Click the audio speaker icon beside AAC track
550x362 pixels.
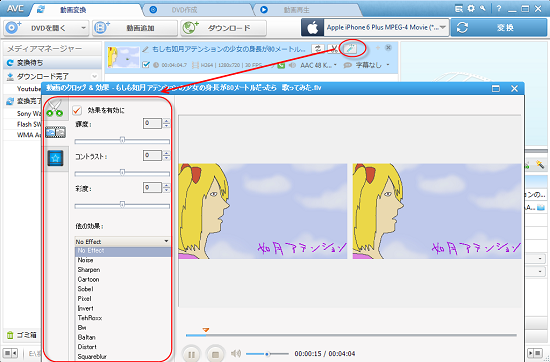tap(292, 65)
